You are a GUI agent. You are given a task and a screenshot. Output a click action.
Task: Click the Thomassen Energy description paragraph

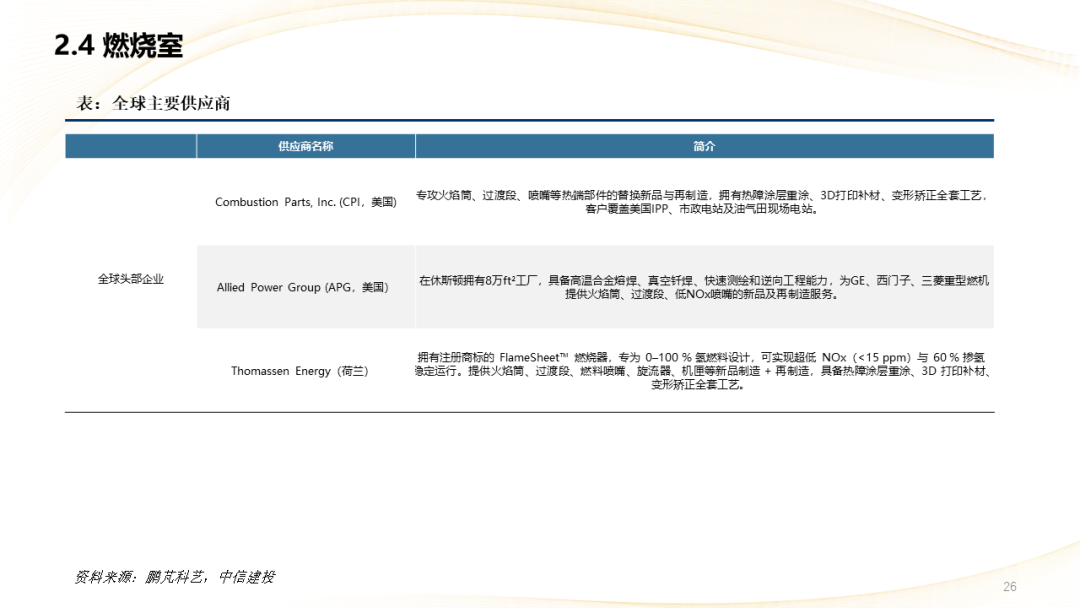[704, 370]
